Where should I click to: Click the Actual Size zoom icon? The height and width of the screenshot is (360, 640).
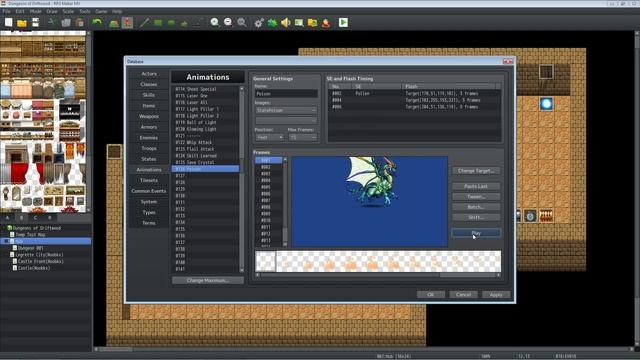click(242, 22)
